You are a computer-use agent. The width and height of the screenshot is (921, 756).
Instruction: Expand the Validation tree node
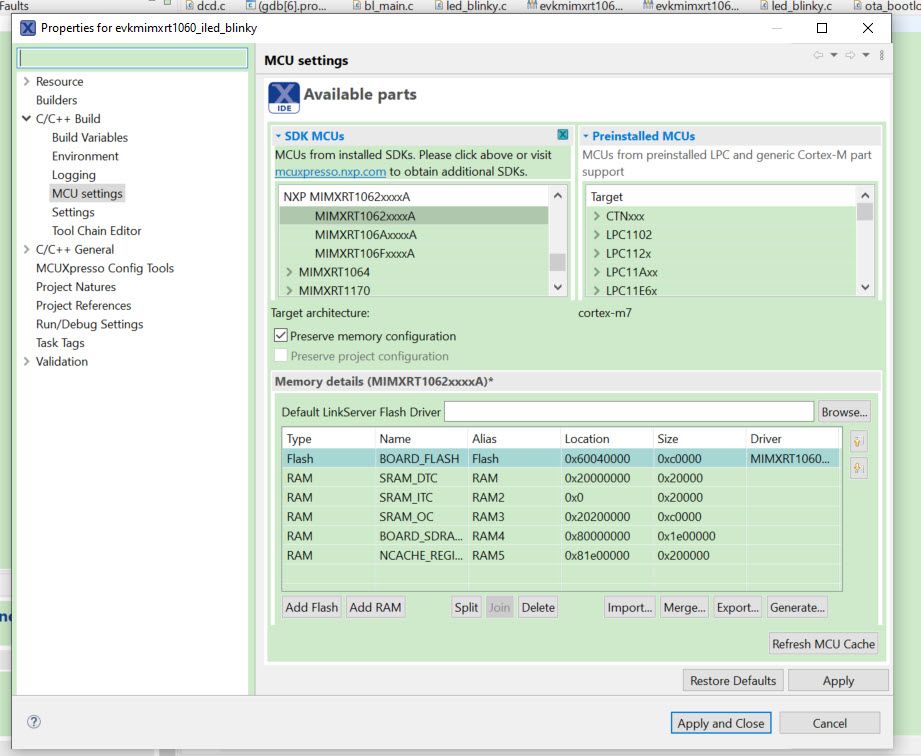click(x=26, y=361)
